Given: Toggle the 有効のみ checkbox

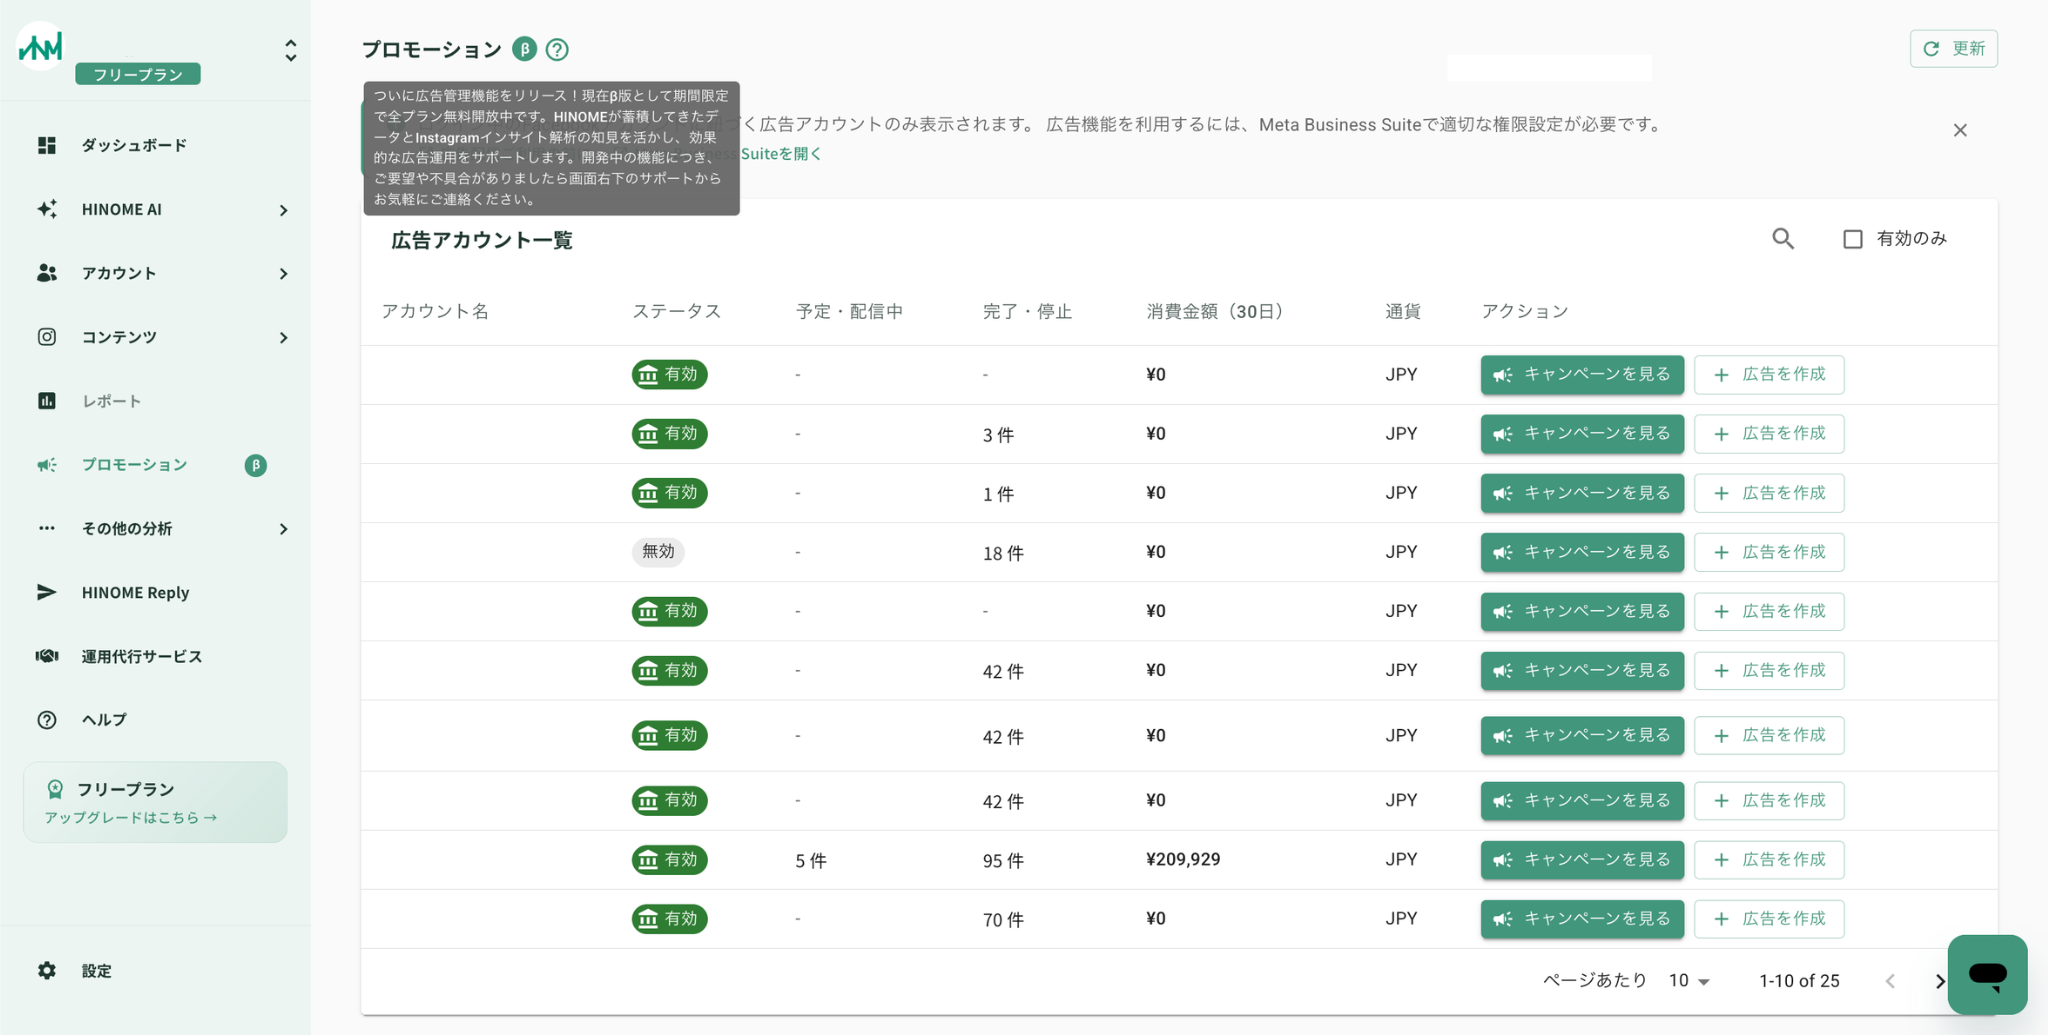Looking at the screenshot, I should tap(1853, 239).
